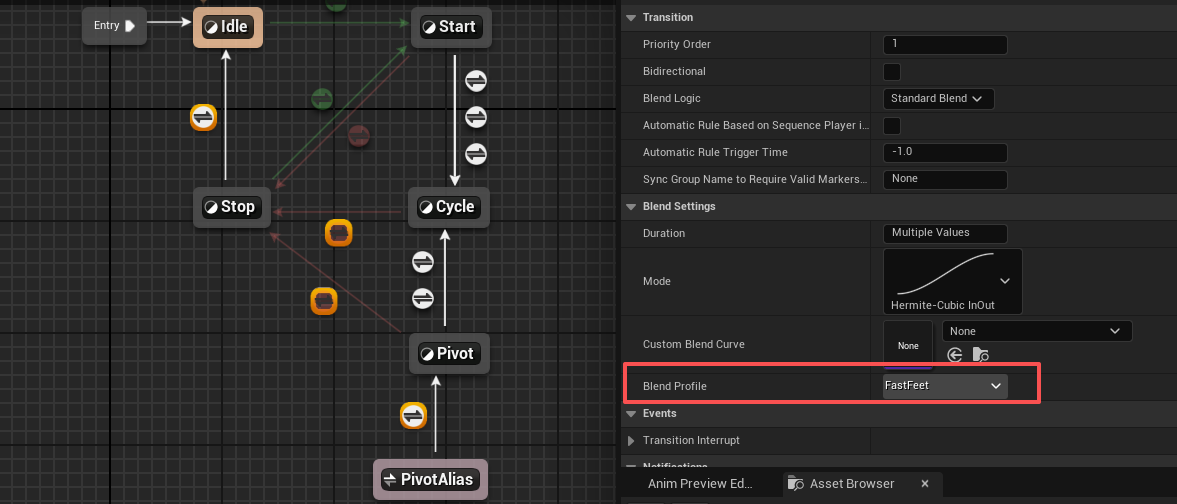Select the PivotAlias state alias node

pyautogui.click(x=431, y=479)
